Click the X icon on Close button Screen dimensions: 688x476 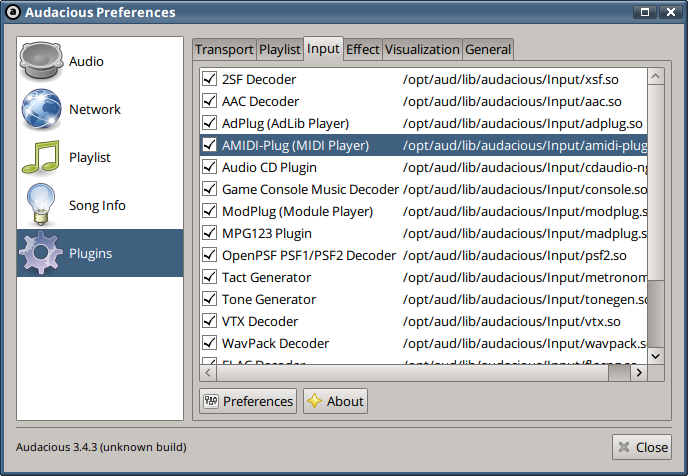tap(624, 447)
